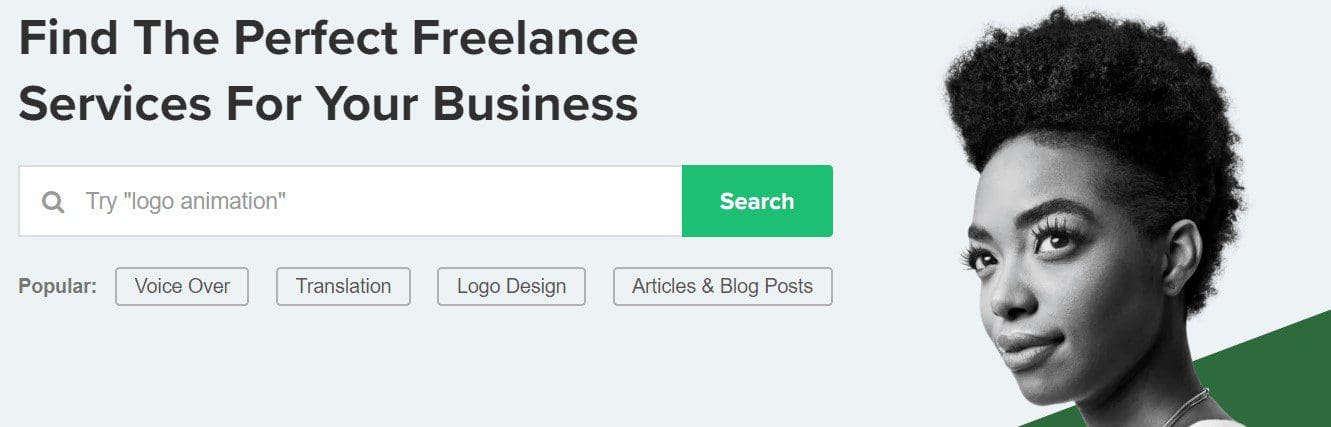Screen dimensions: 1331x427
Task: Choose the Logo Design popular tag
Action: pos(511,287)
